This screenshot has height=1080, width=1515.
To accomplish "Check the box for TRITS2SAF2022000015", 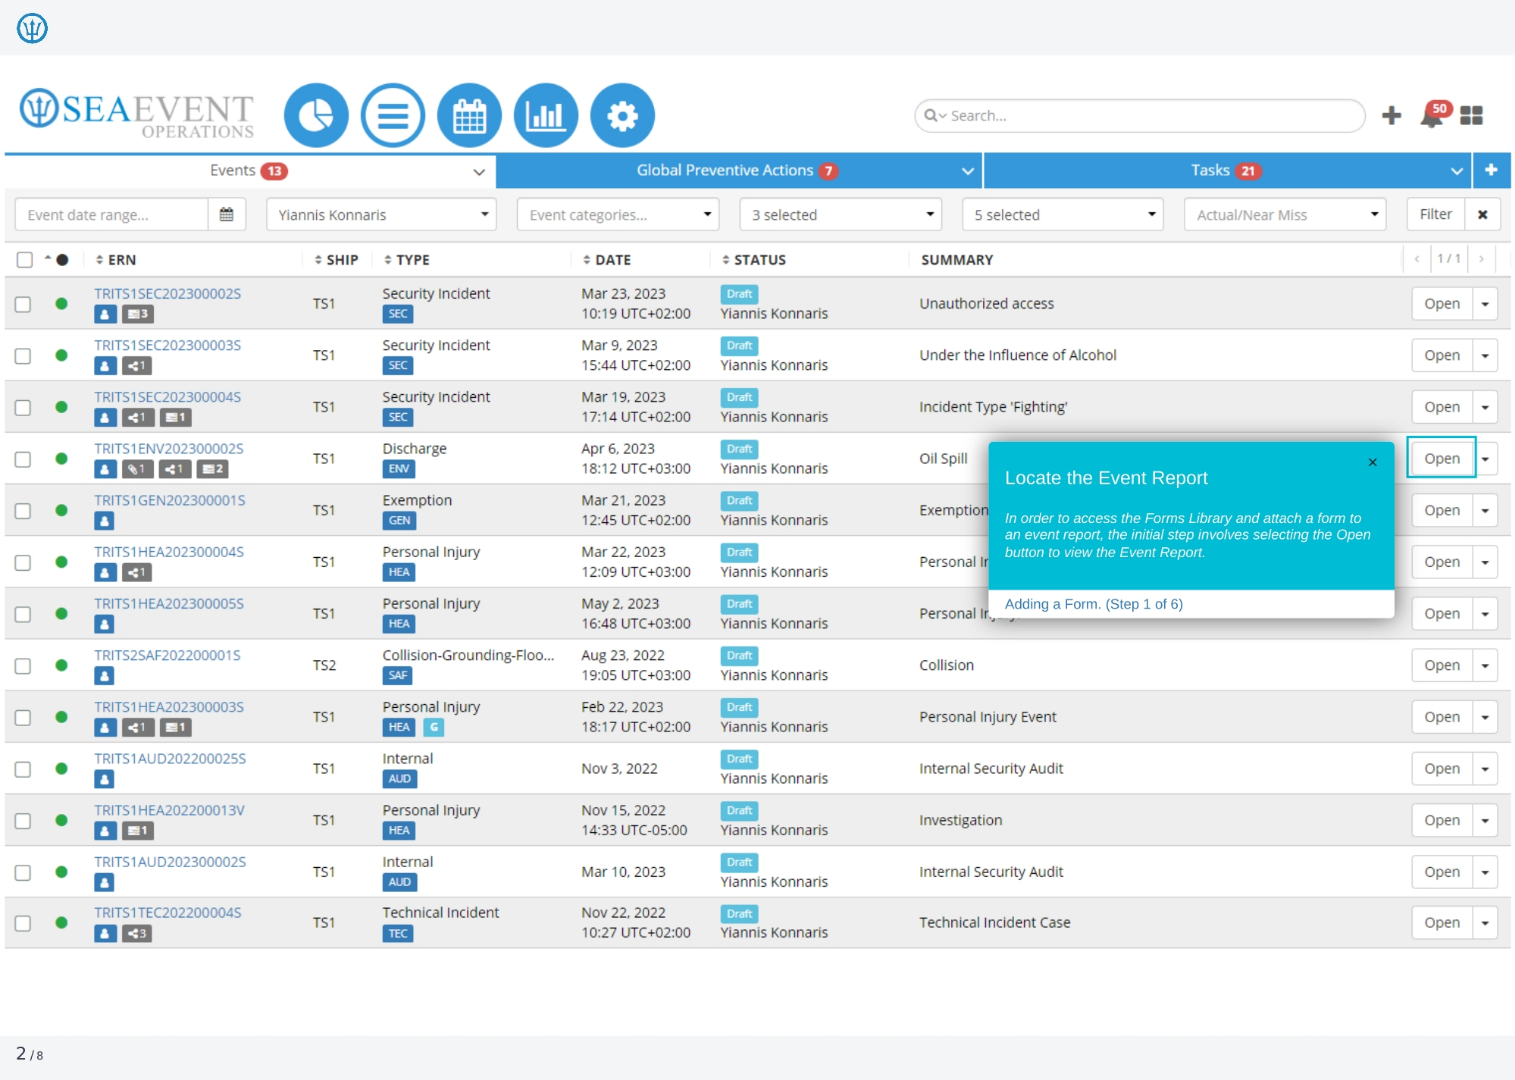I will tap(23, 666).
